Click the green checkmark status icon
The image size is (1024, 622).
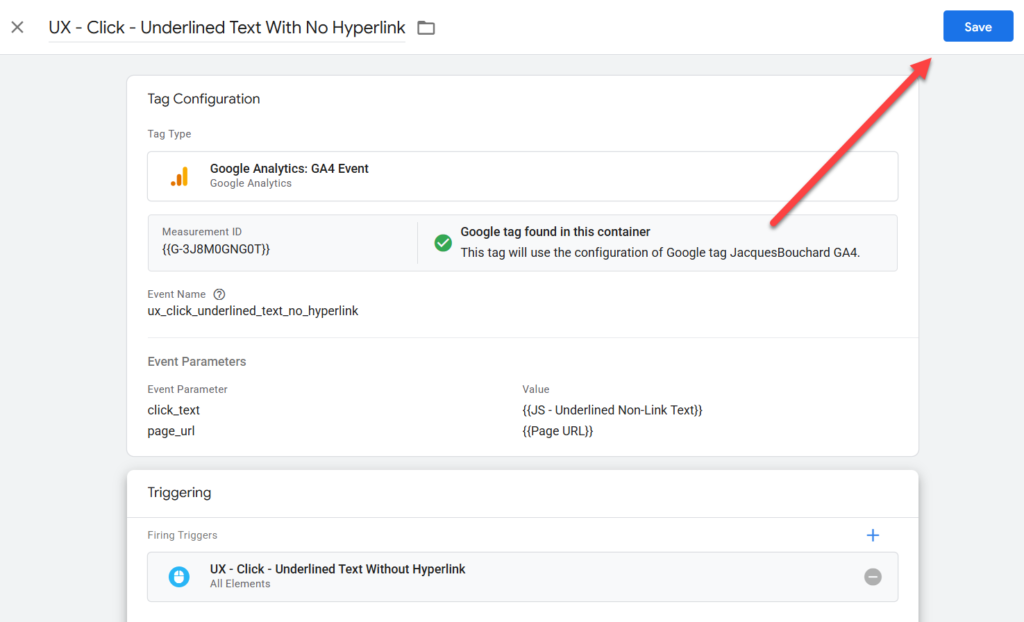point(443,243)
